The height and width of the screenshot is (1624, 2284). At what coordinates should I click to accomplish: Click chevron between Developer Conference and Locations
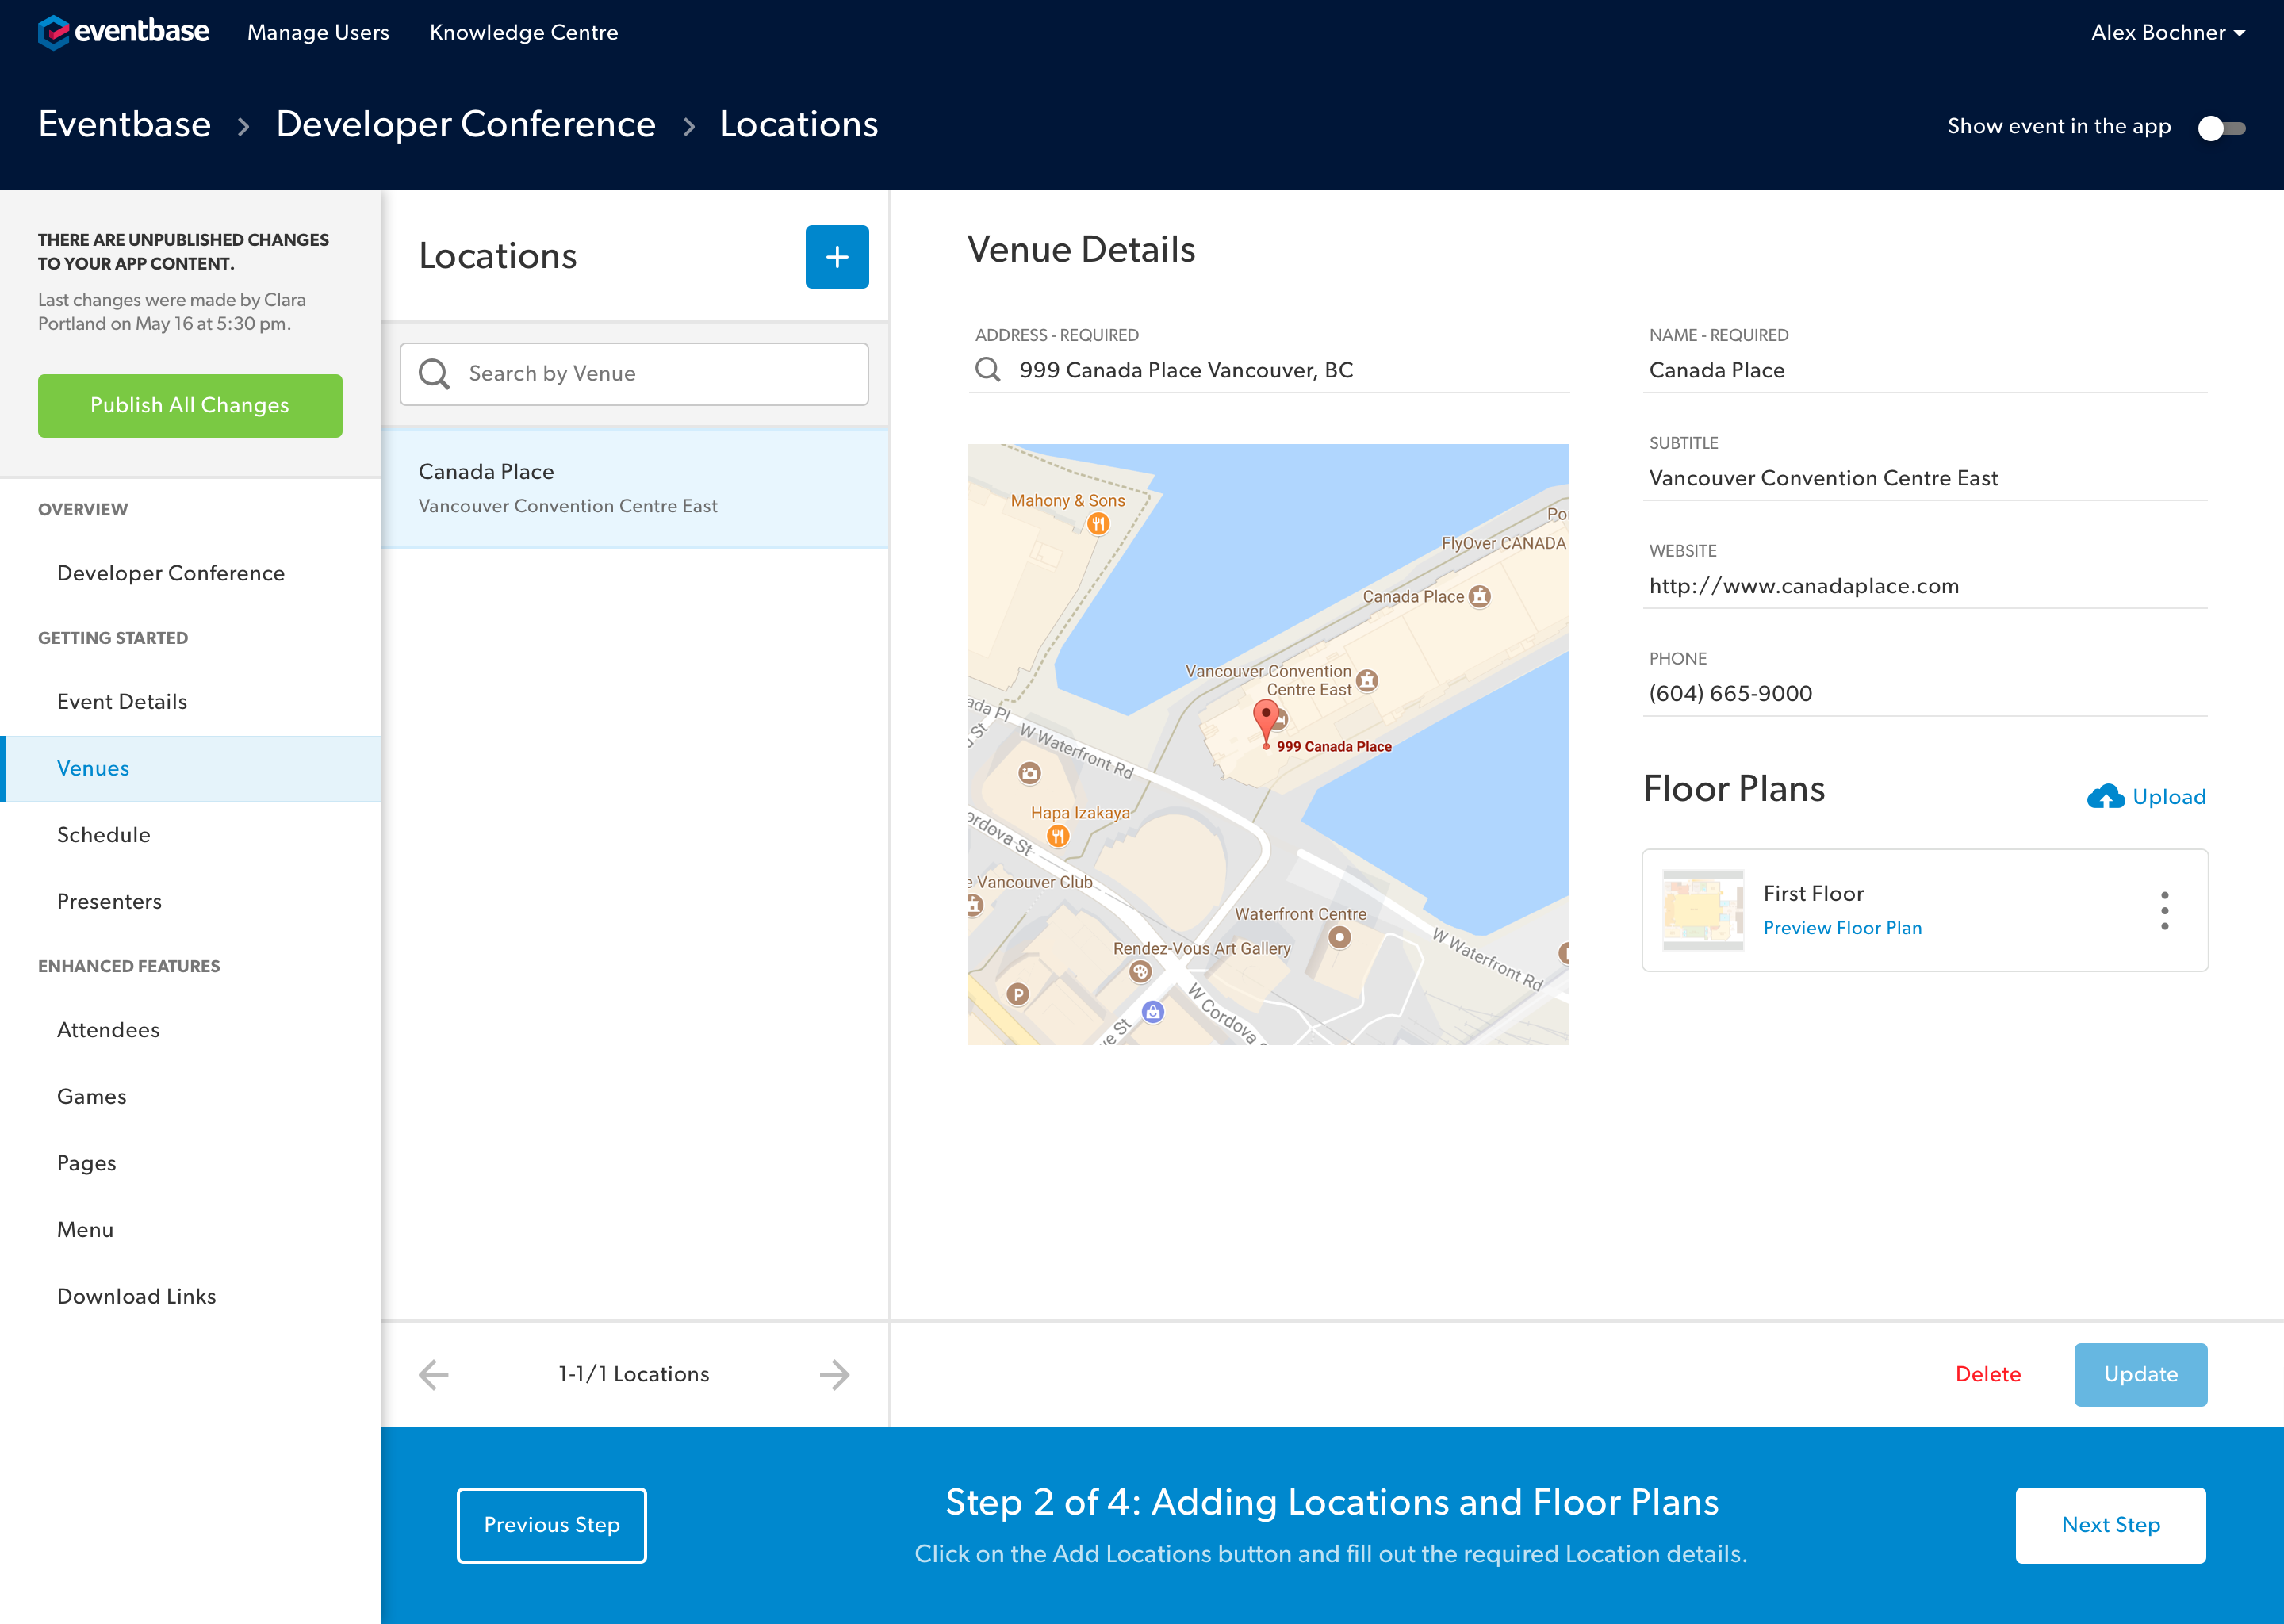[x=688, y=126]
